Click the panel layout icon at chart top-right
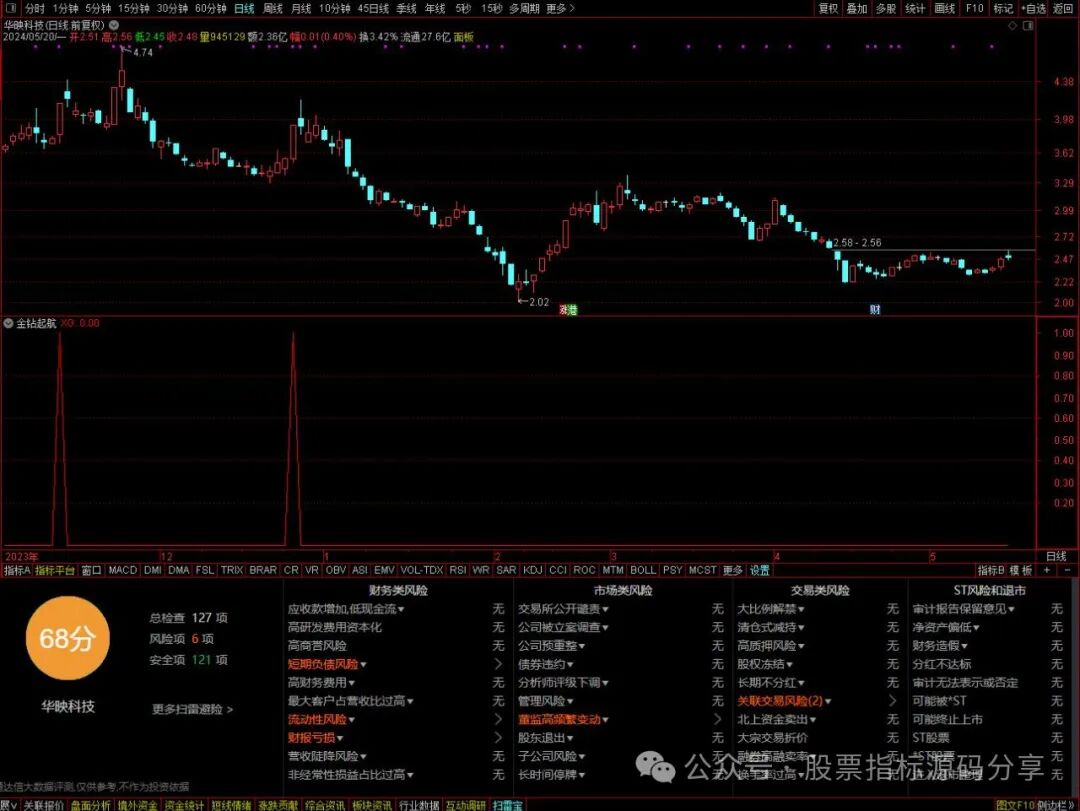Viewport: 1080px width, 811px height. click(1028, 25)
